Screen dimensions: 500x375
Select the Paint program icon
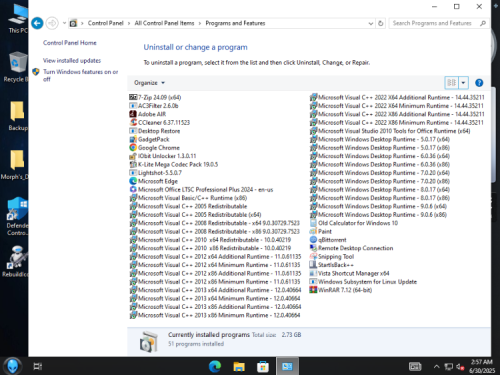[x=313, y=231]
